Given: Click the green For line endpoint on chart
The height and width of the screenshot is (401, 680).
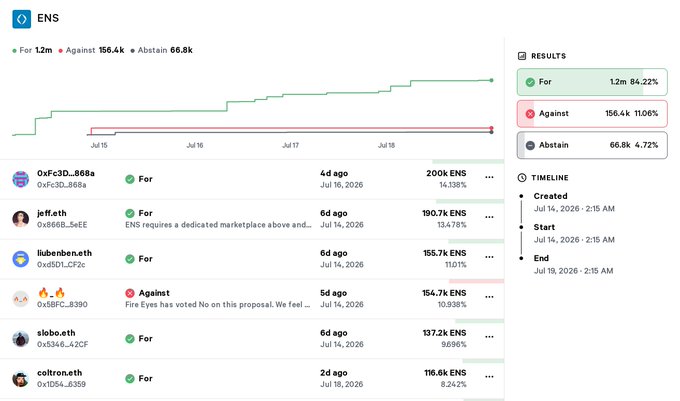Looking at the screenshot, I should [491, 80].
